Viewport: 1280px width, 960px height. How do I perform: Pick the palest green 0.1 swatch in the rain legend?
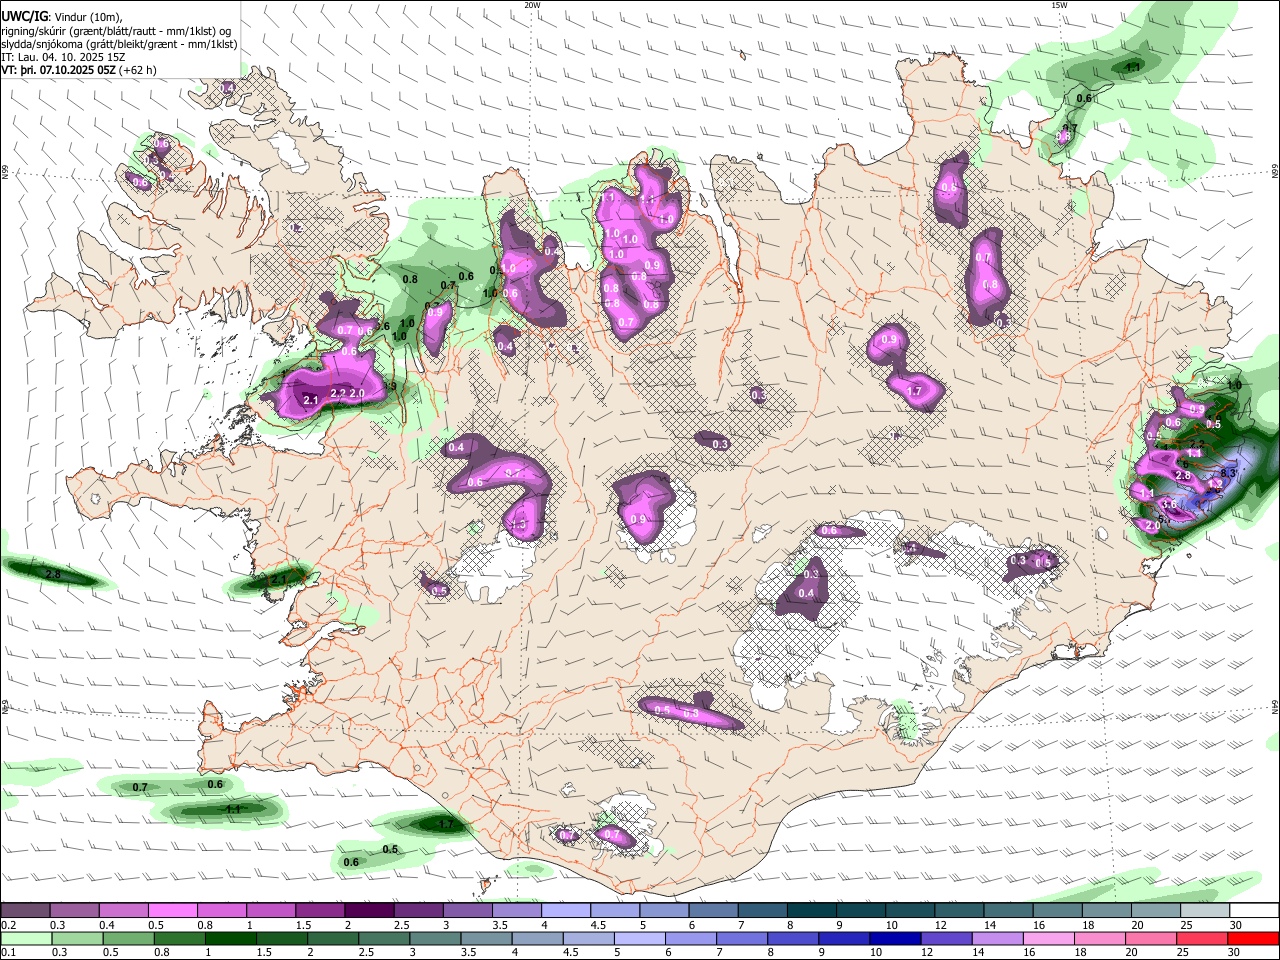(x=26, y=938)
